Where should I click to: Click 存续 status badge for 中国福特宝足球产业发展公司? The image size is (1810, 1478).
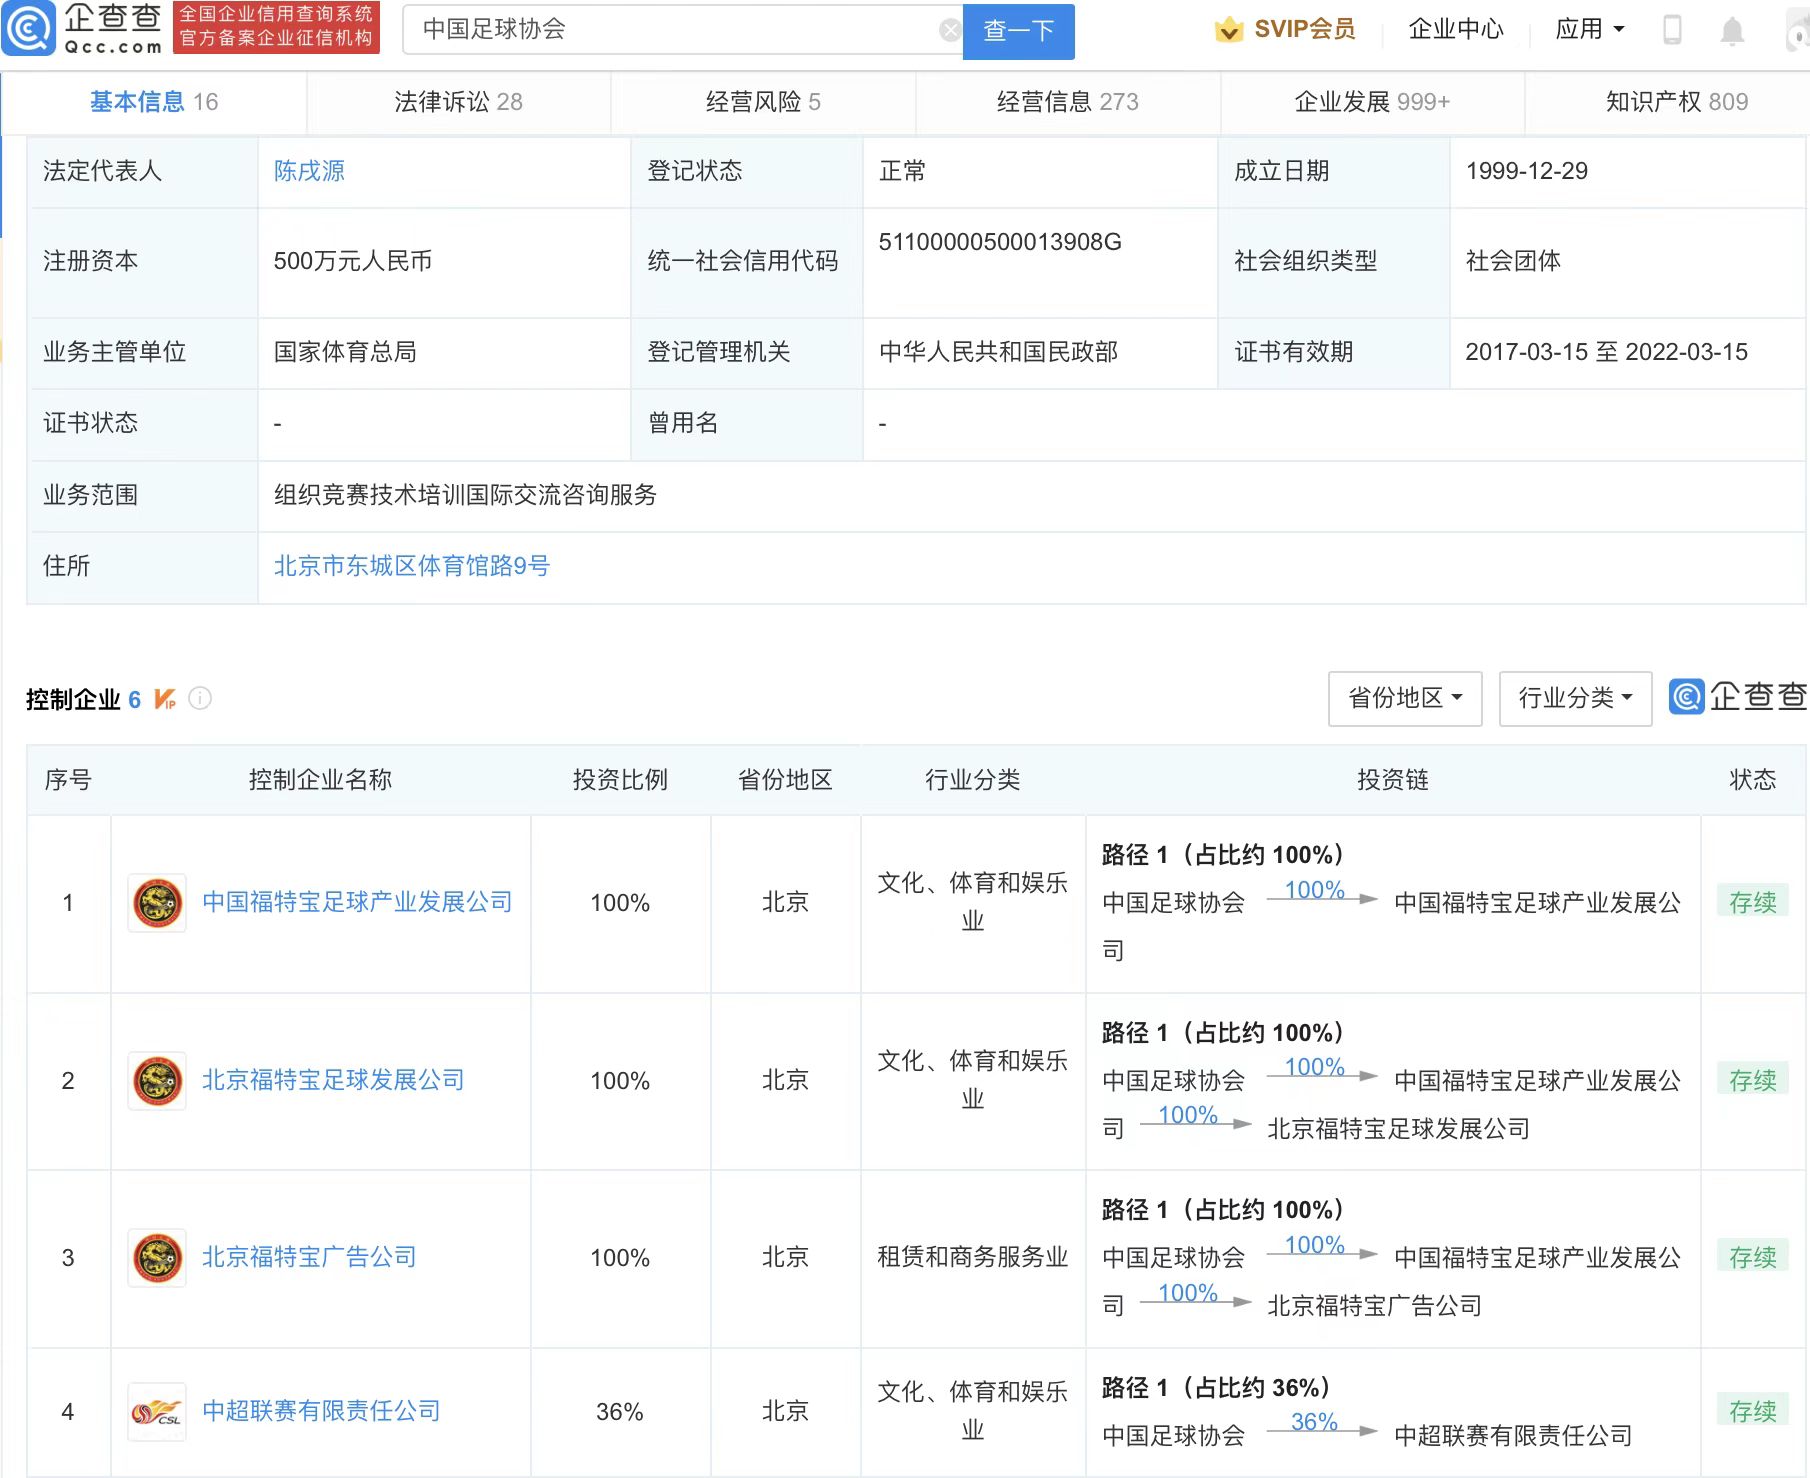tap(1752, 902)
